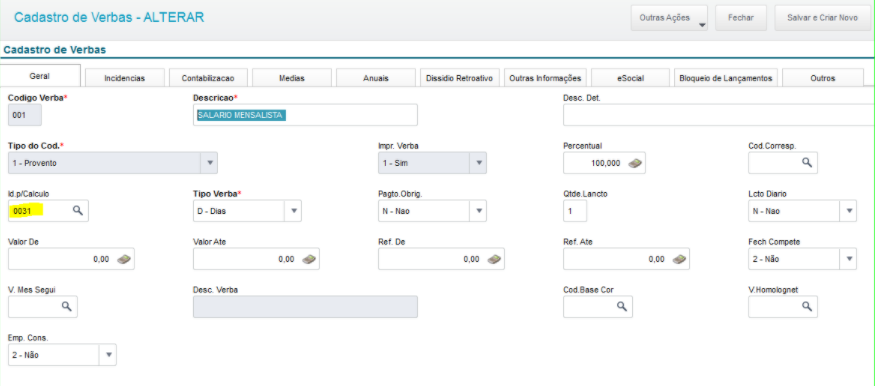This screenshot has height=386, width=875.
Task: Click the Ref. Ate amount field
Action: tap(626, 259)
